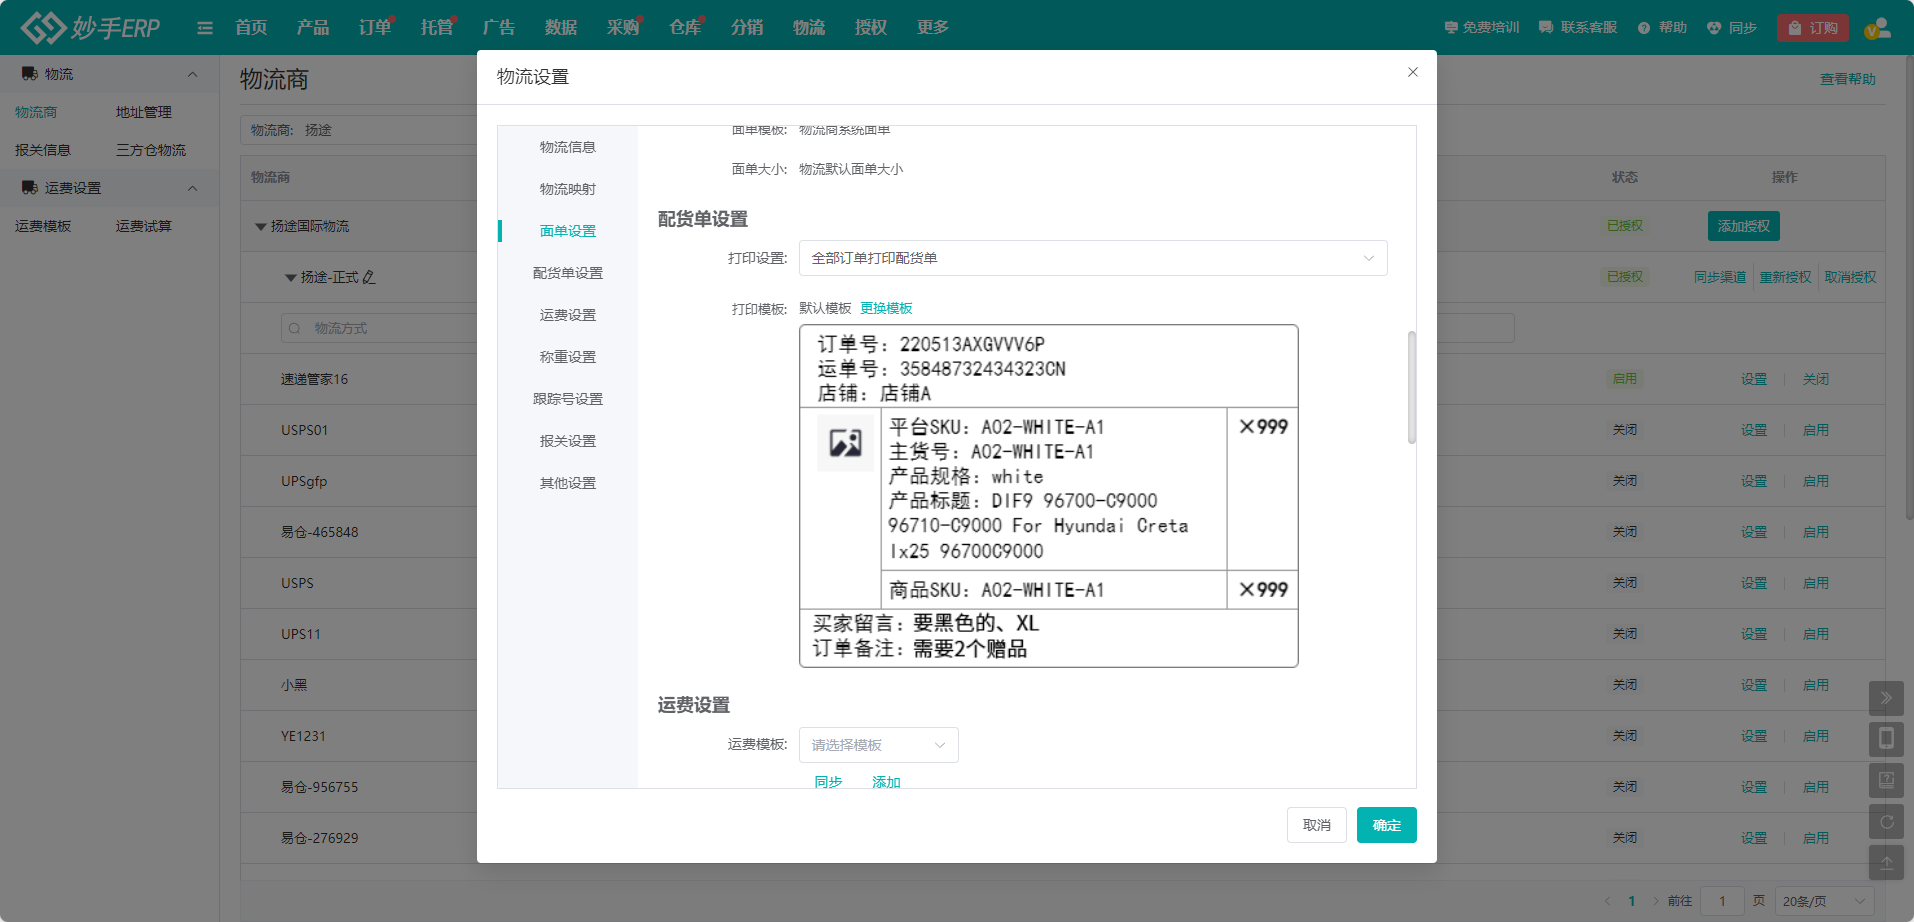Open the 打印设置 print setting dropdown
Image resolution: width=1914 pixels, height=922 pixels.
click(1092, 257)
